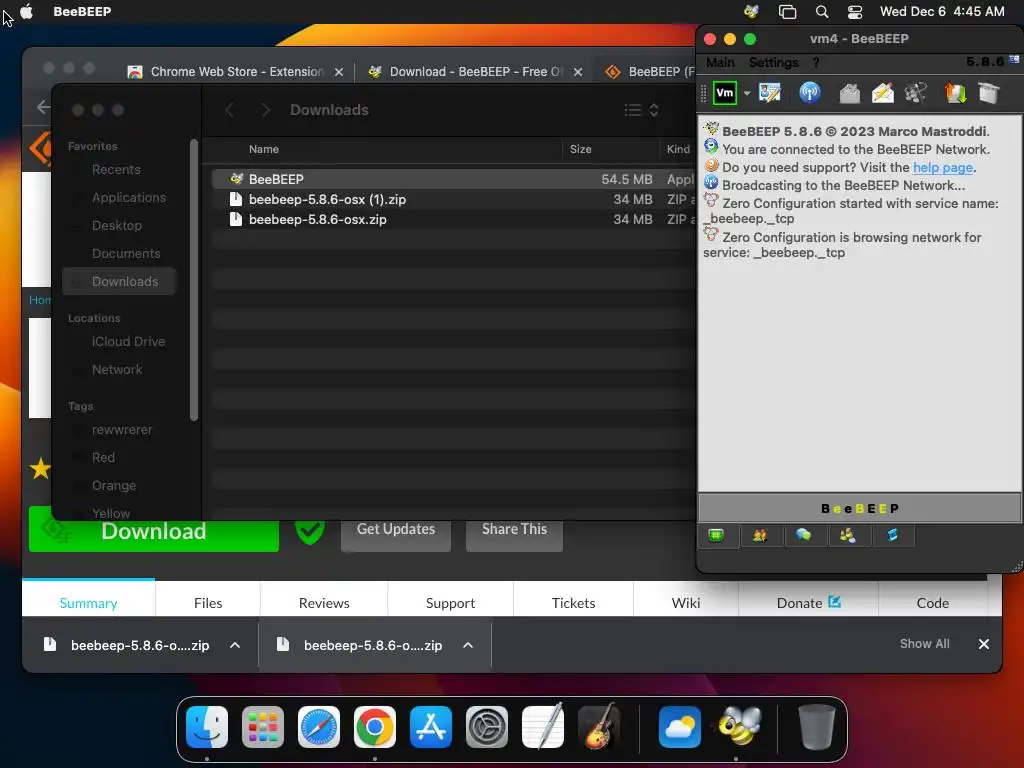Click Show All in the Chrome downloads bar
Viewport: 1024px width, 768px height.
(x=924, y=644)
